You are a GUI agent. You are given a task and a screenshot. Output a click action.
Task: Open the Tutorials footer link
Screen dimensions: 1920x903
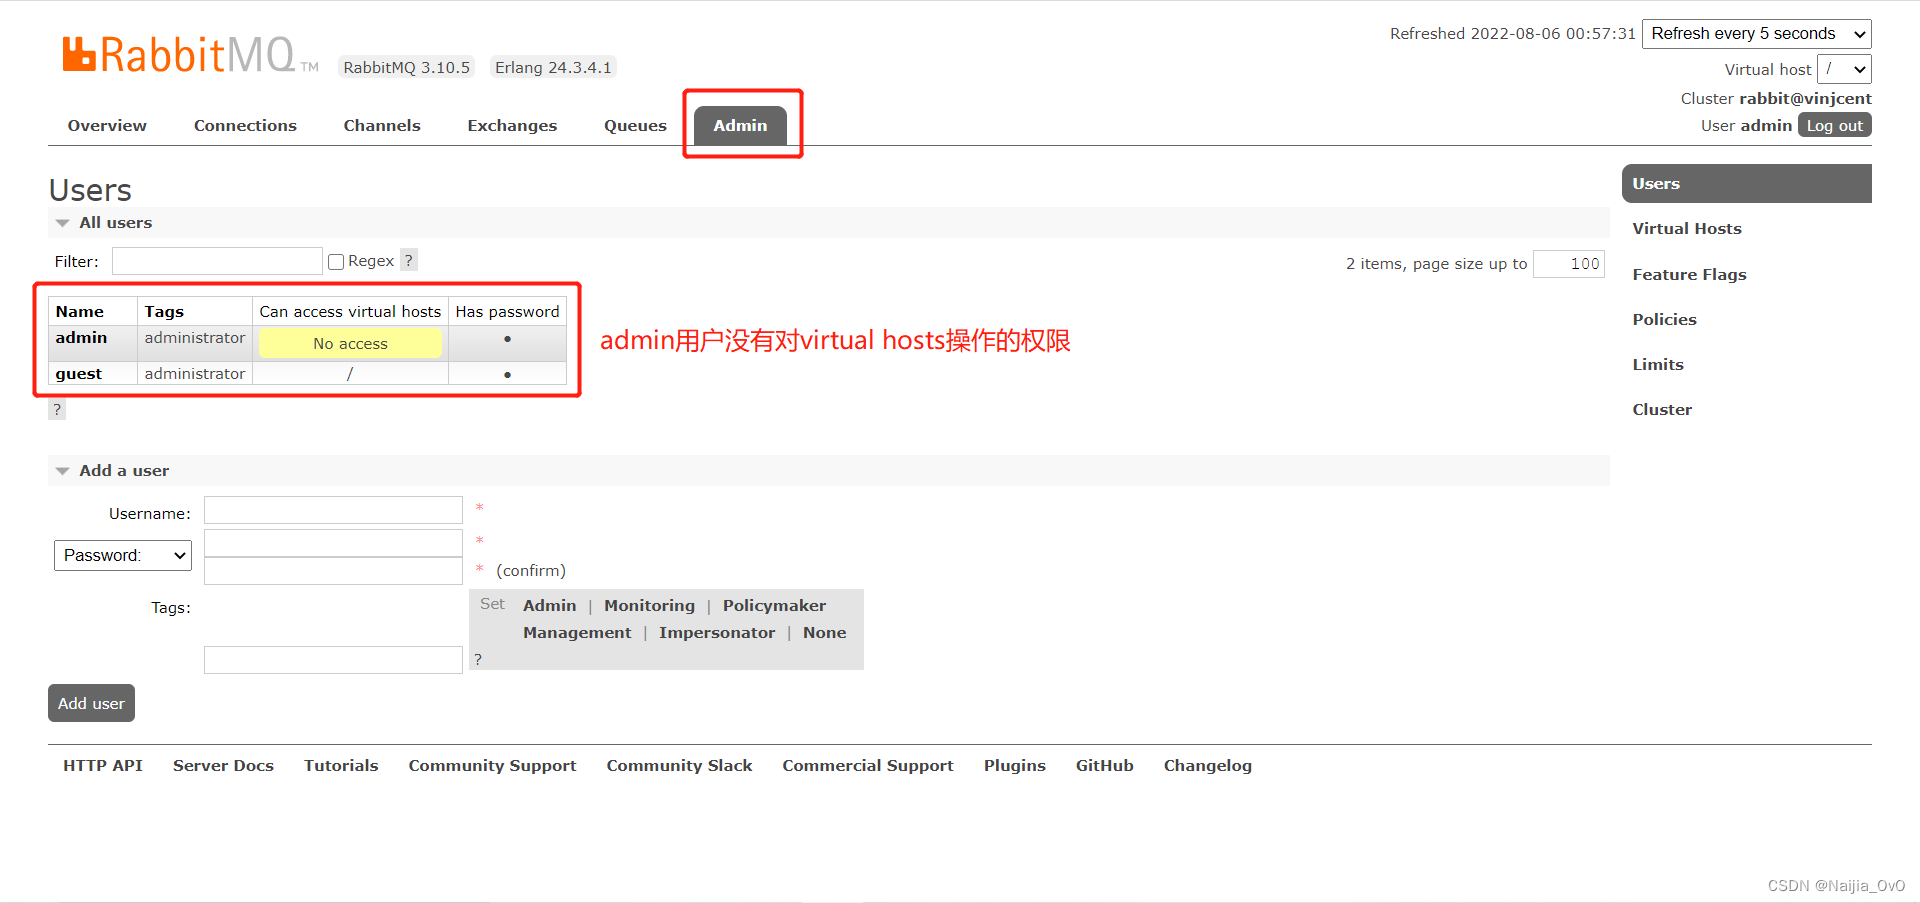pos(341,766)
